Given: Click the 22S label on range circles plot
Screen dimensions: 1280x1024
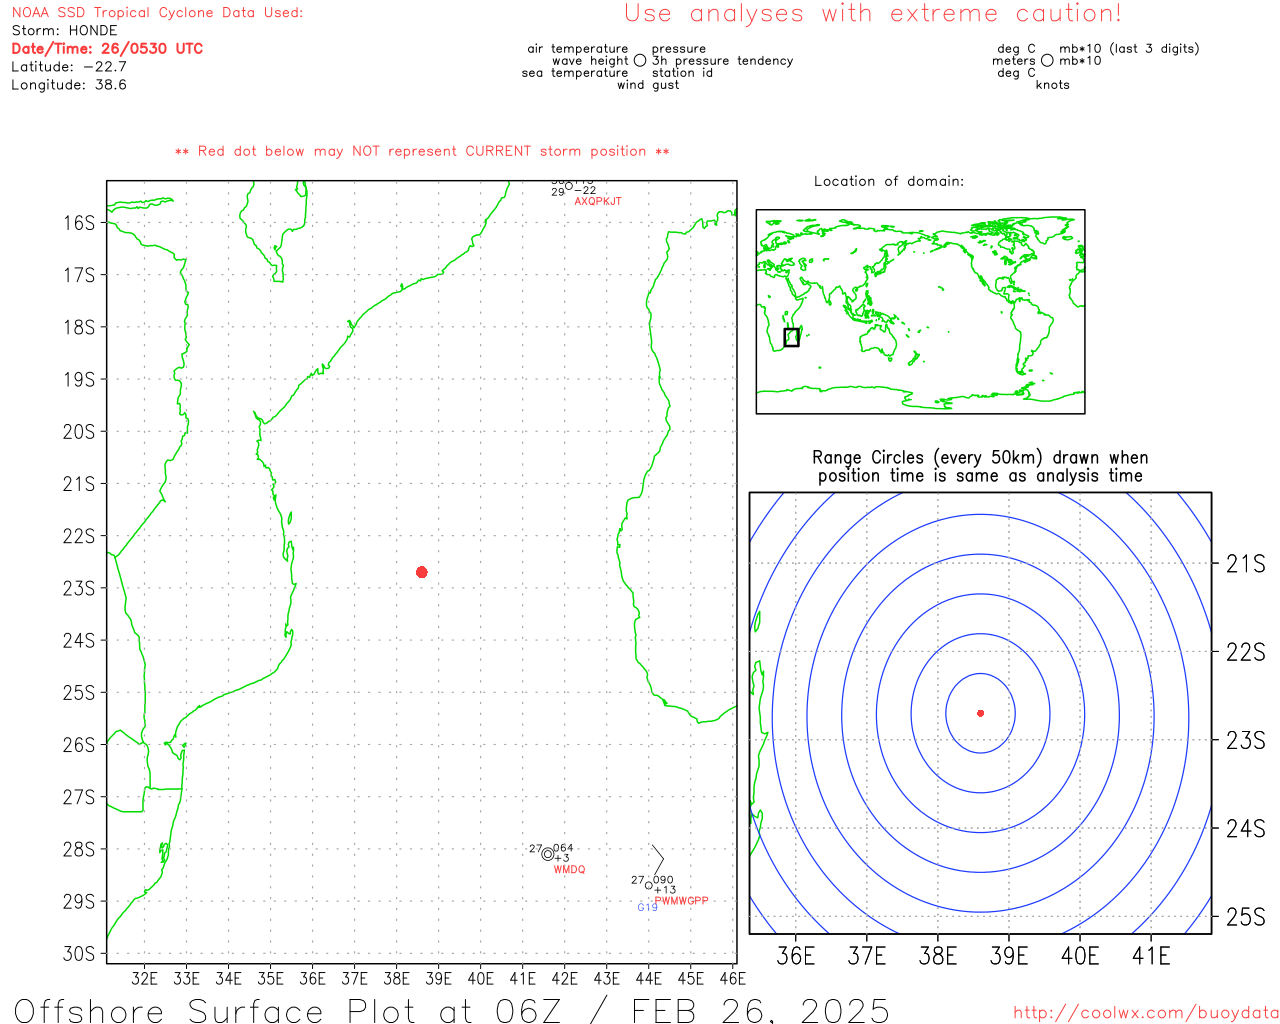Looking at the screenshot, I should point(1246,653).
